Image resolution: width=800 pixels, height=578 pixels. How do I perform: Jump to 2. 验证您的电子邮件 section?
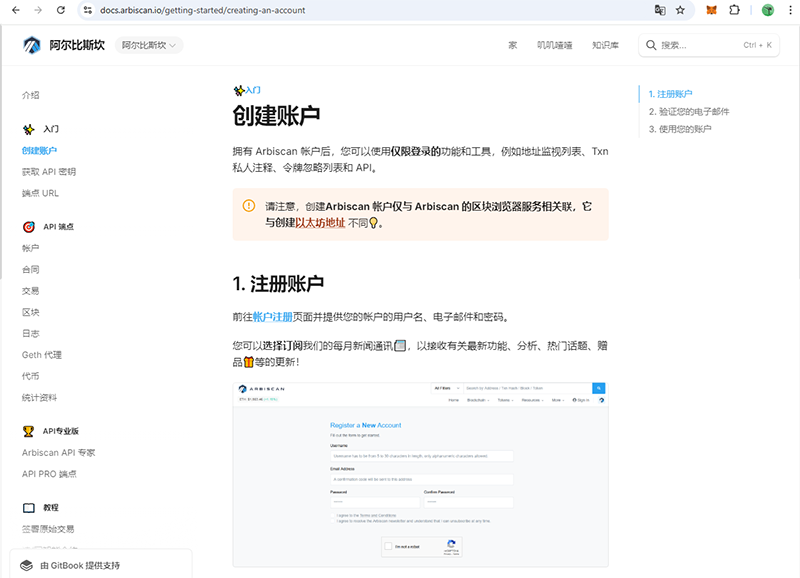pyautogui.click(x=689, y=111)
